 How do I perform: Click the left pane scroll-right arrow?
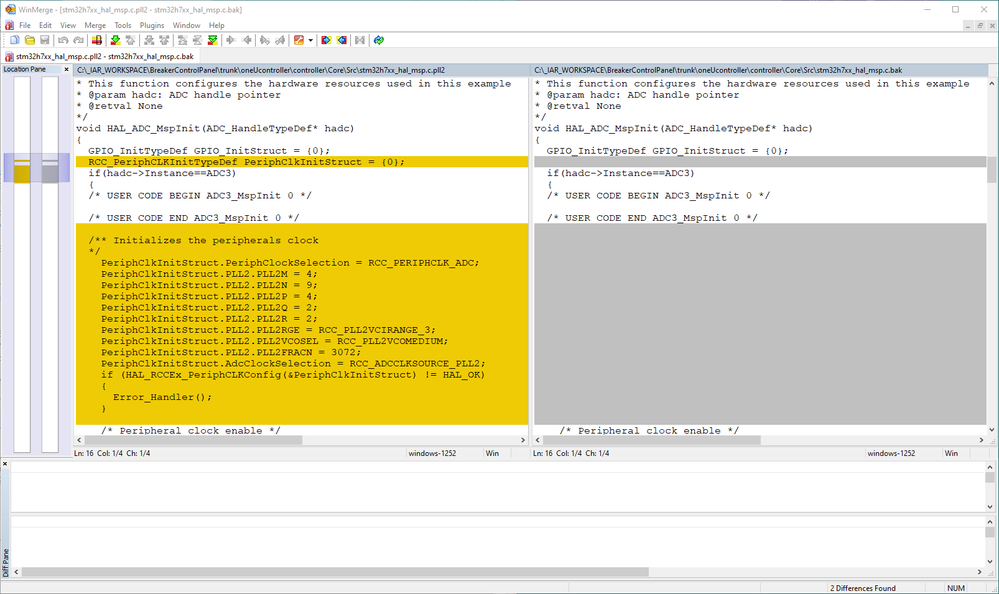tap(523, 440)
